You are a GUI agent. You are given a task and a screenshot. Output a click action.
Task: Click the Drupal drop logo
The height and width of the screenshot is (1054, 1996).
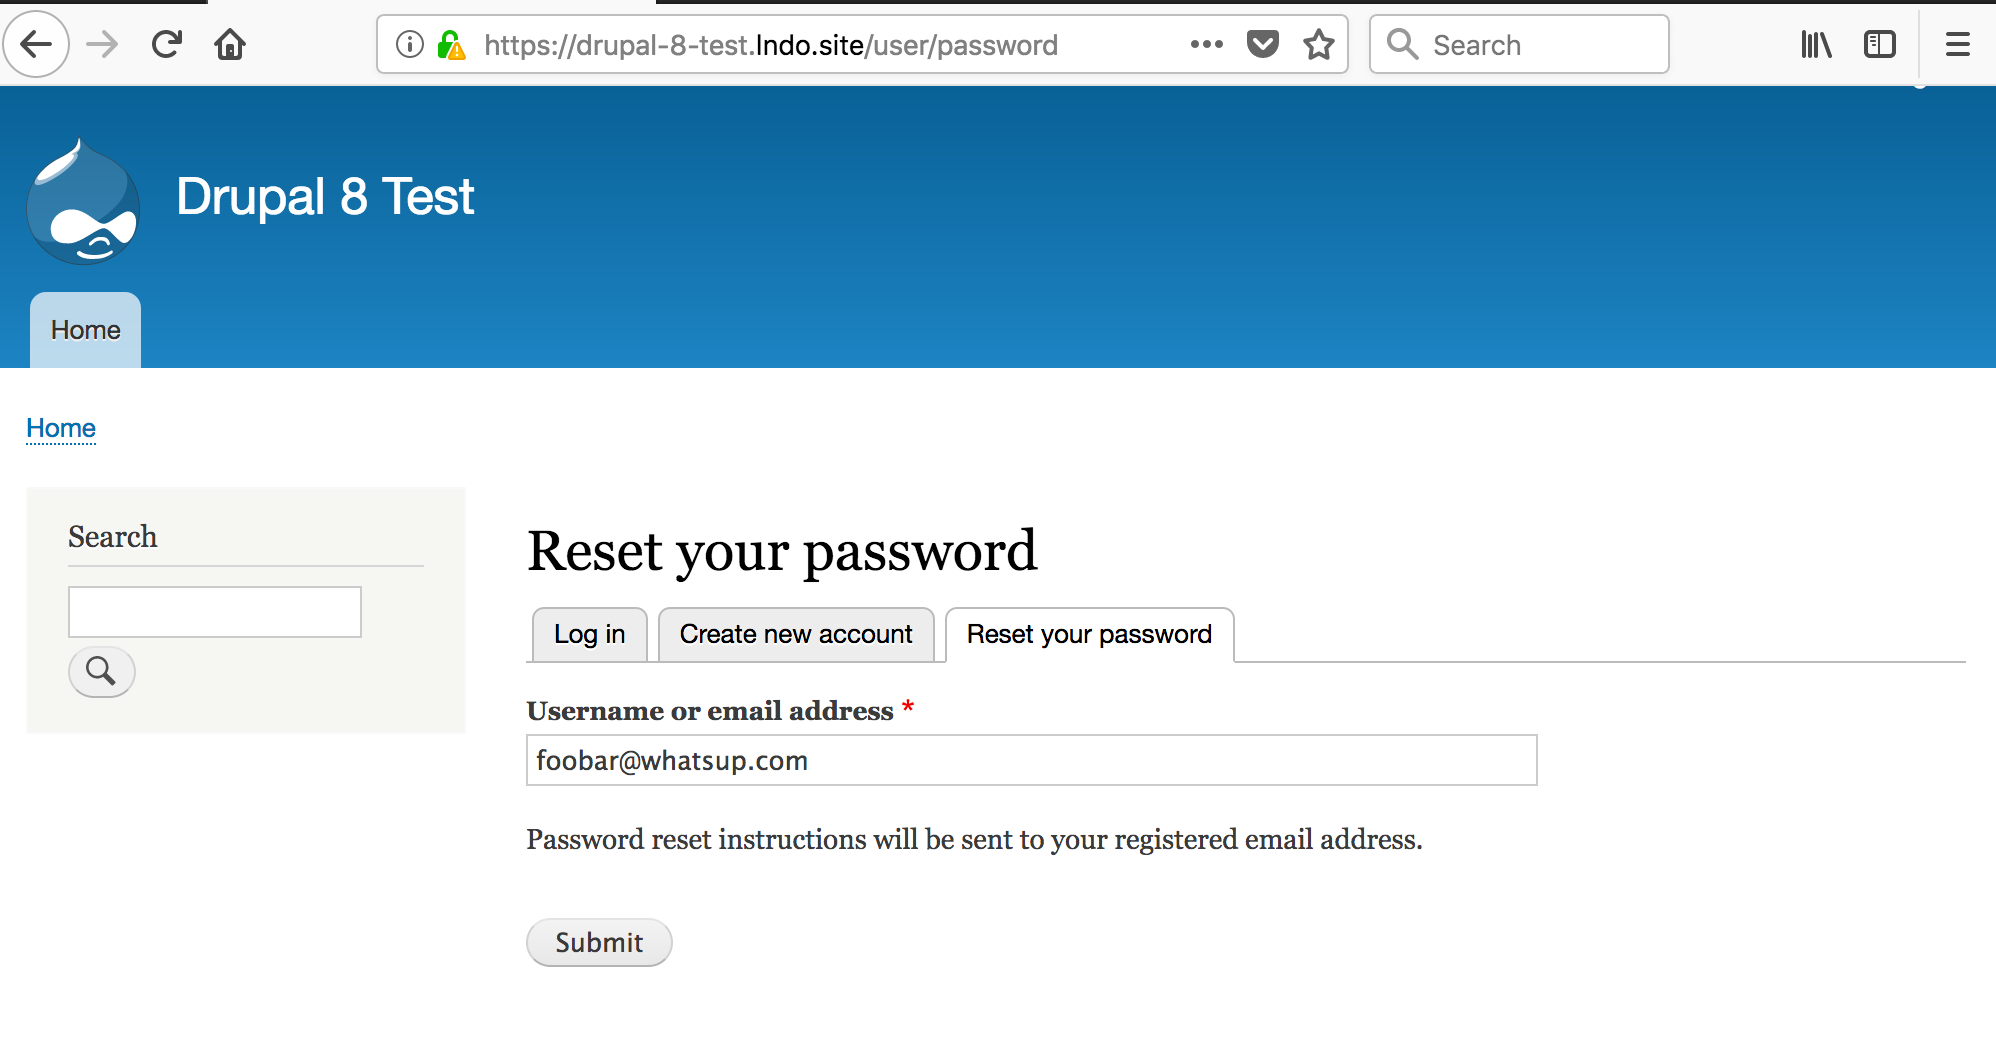(x=85, y=200)
